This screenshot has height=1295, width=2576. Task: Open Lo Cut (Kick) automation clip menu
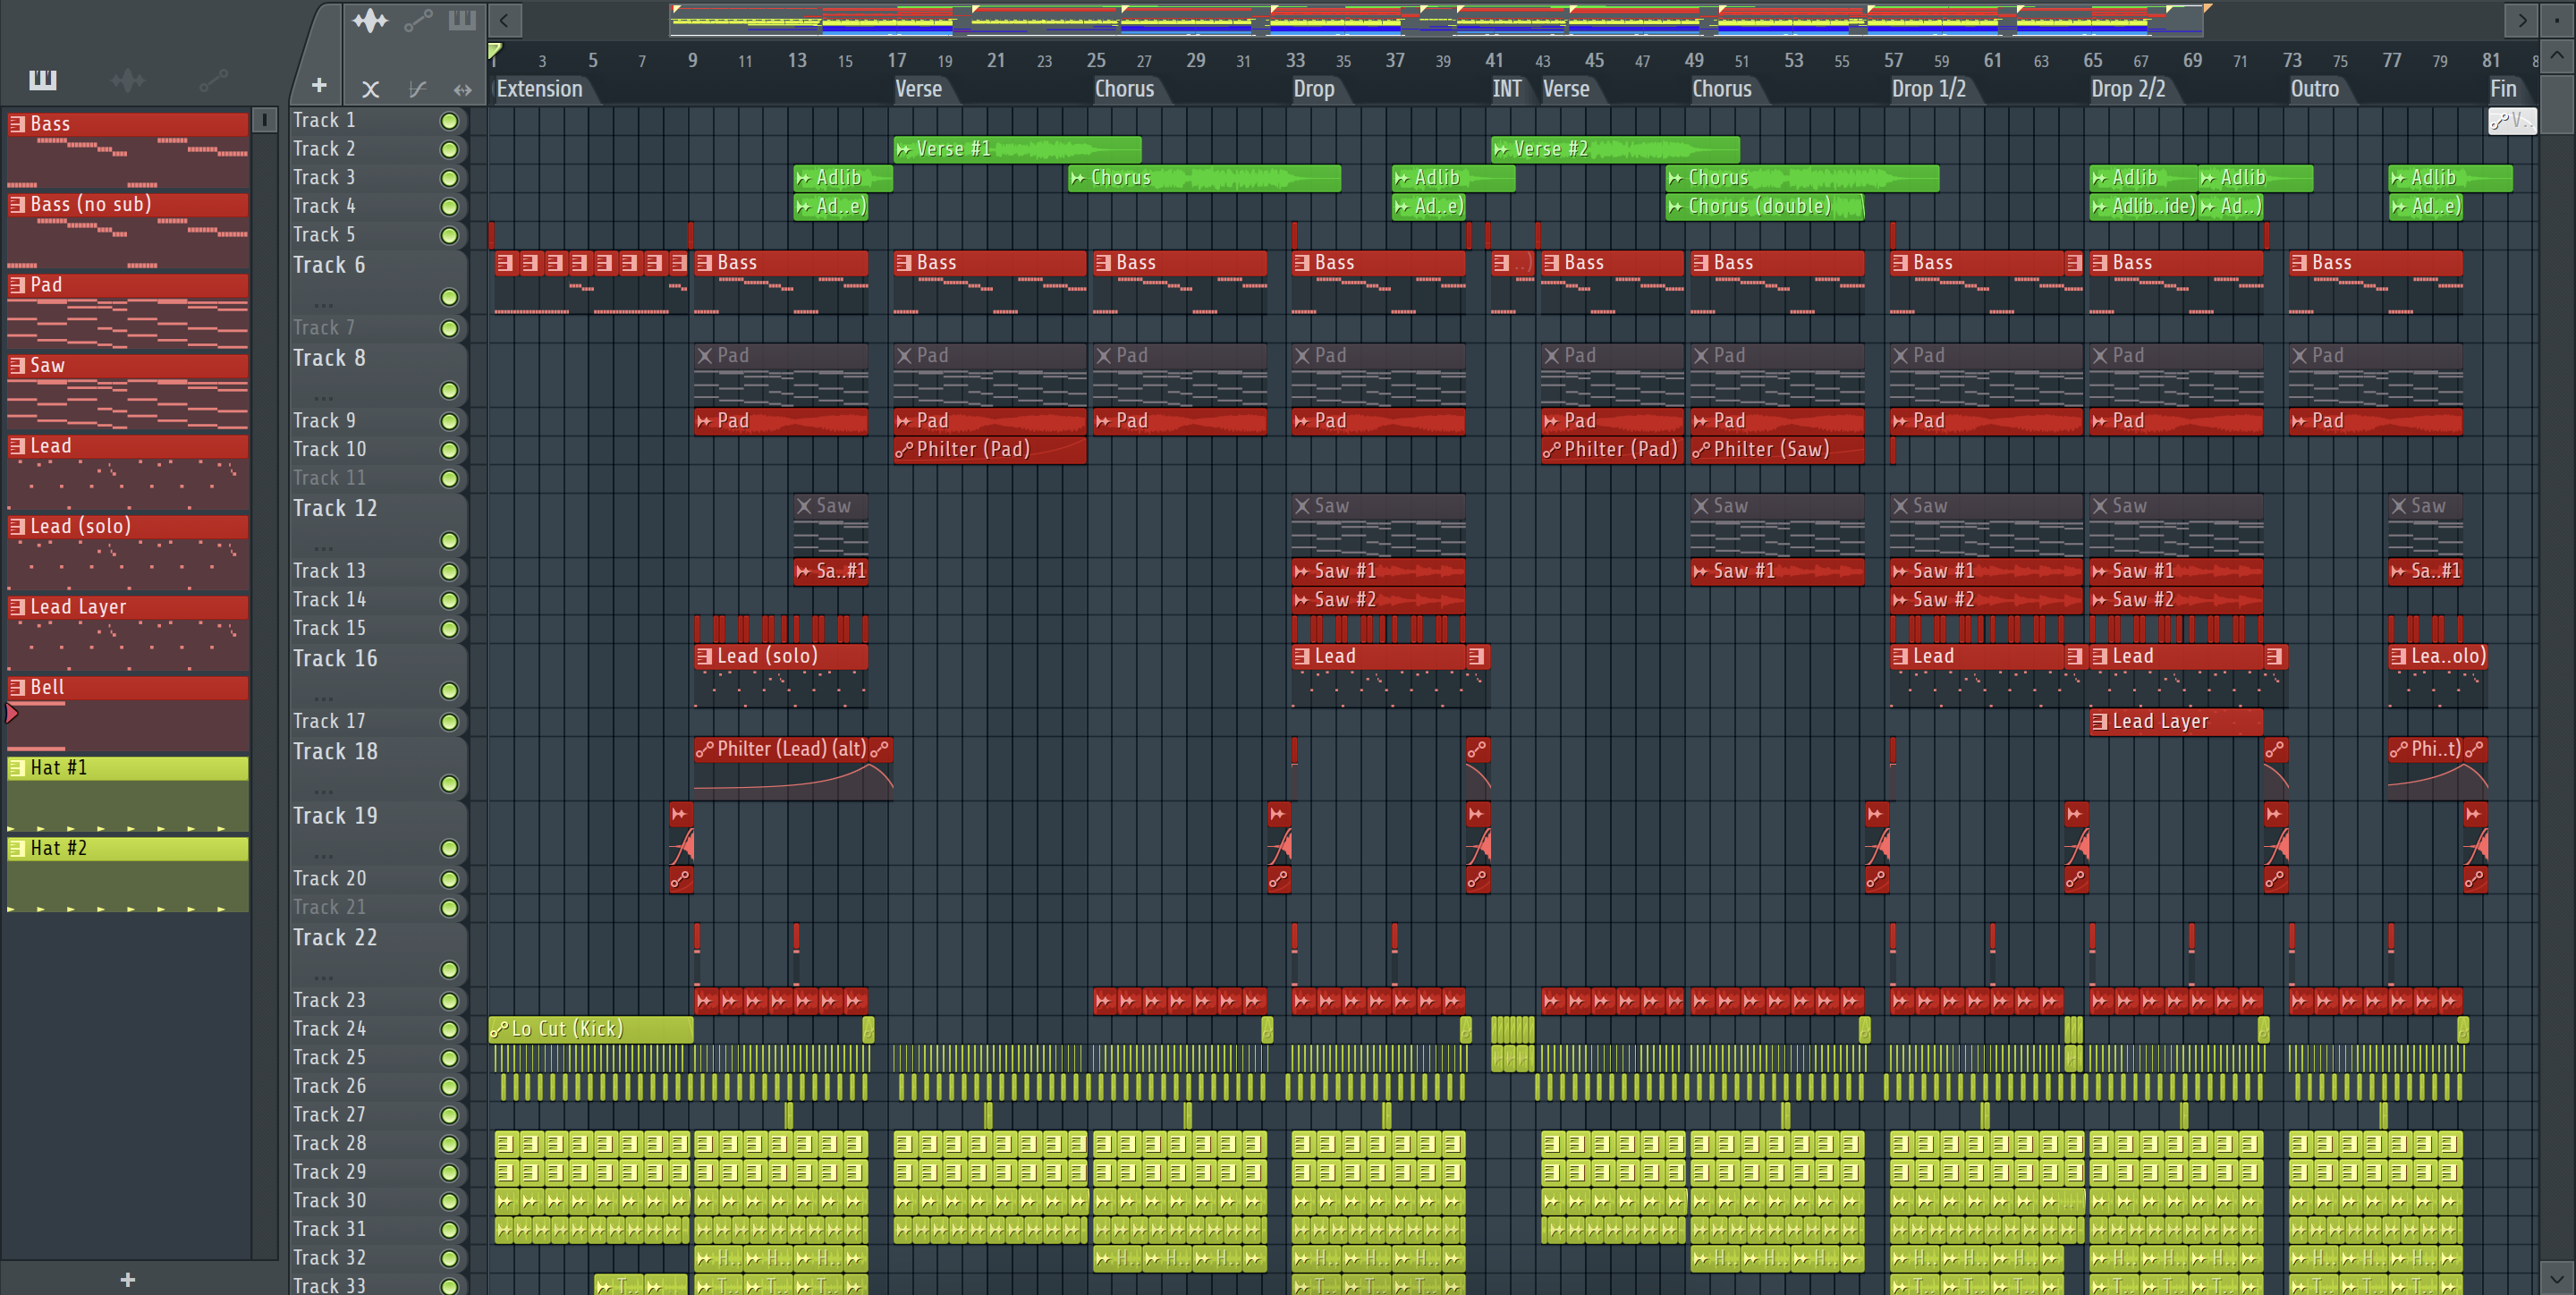click(499, 1029)
